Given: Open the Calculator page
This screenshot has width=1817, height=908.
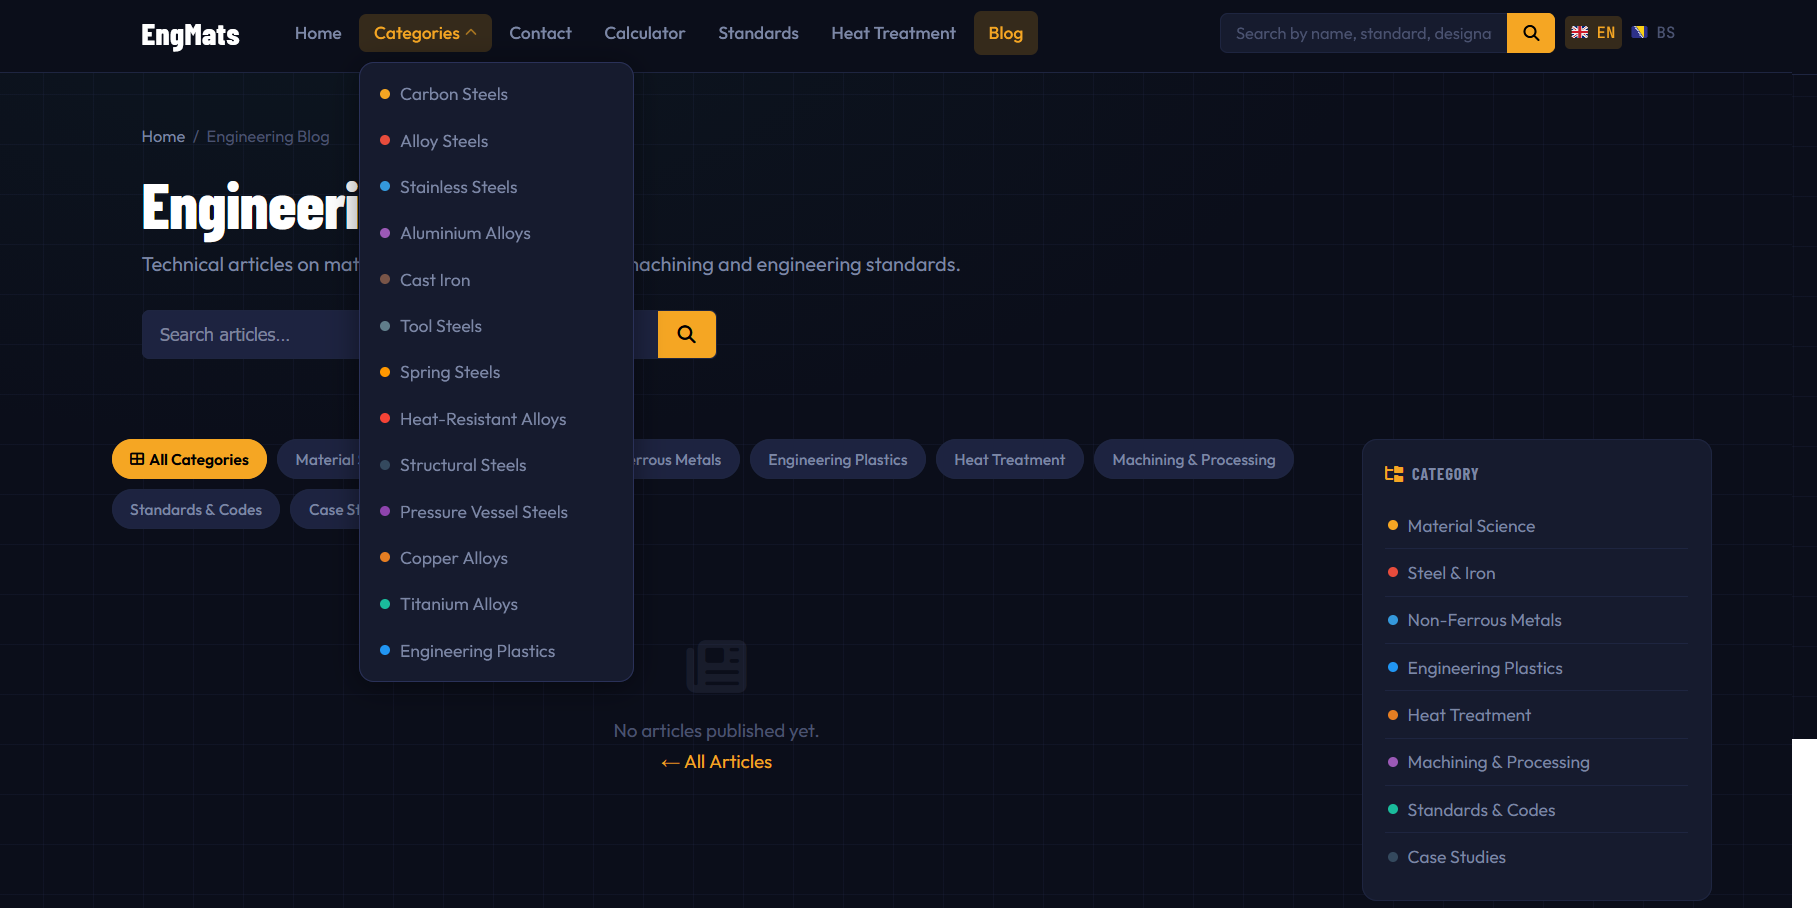Looking at the screenshot, I should (x=645, y=33).
